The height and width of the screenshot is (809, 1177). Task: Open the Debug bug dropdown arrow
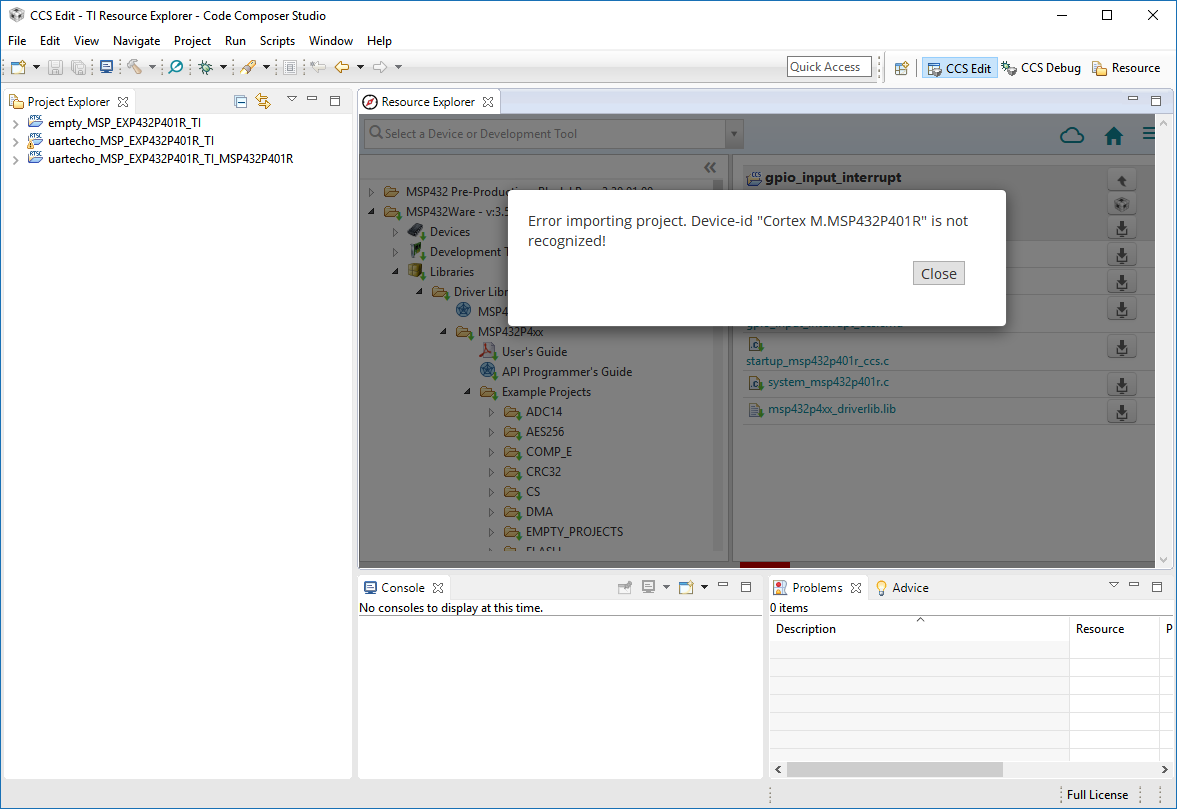point(223,68)
